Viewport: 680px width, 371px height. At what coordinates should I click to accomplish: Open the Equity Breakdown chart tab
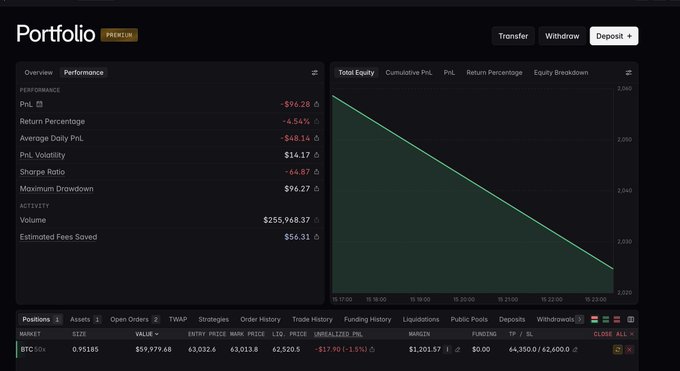point(561,72)
